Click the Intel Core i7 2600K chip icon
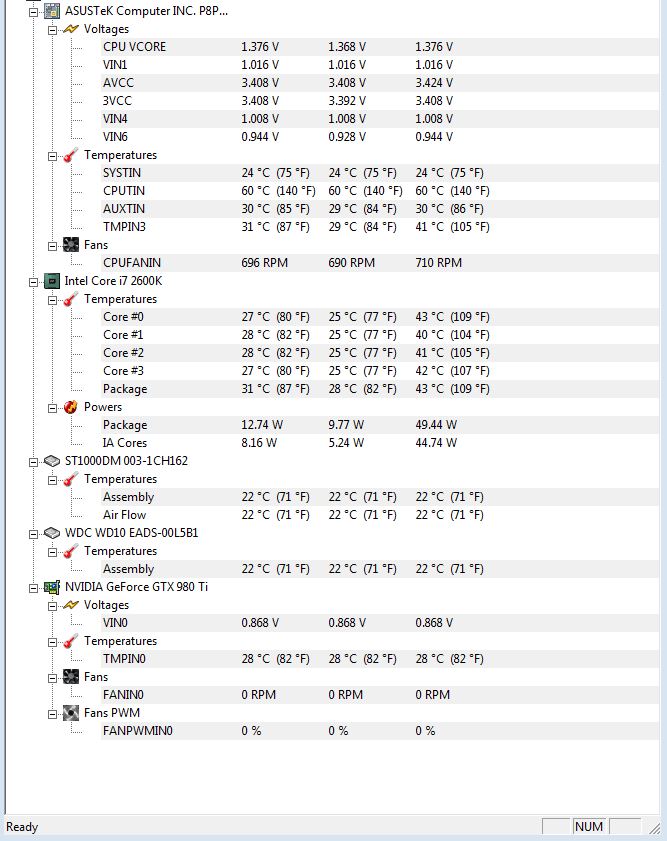The width and height of the screenshot is (667, 841). click(51, 281)
